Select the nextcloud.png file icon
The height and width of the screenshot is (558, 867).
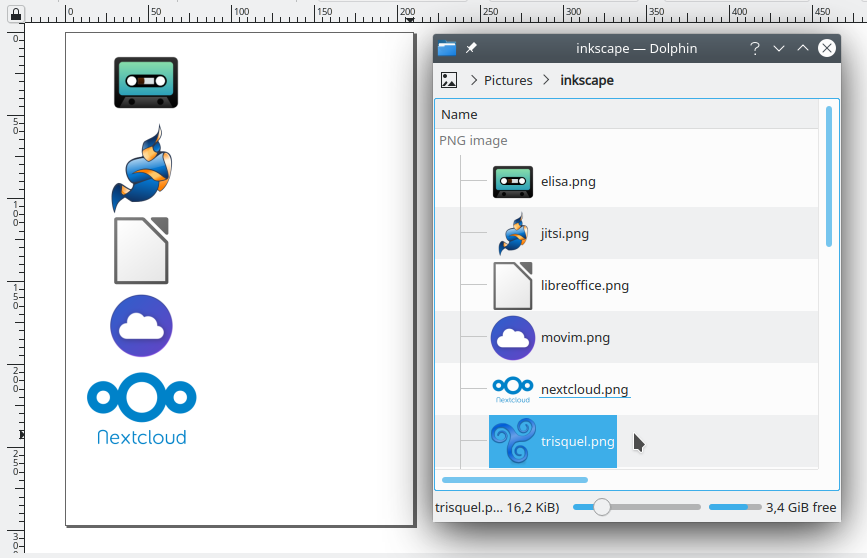(x=513, y=390)
